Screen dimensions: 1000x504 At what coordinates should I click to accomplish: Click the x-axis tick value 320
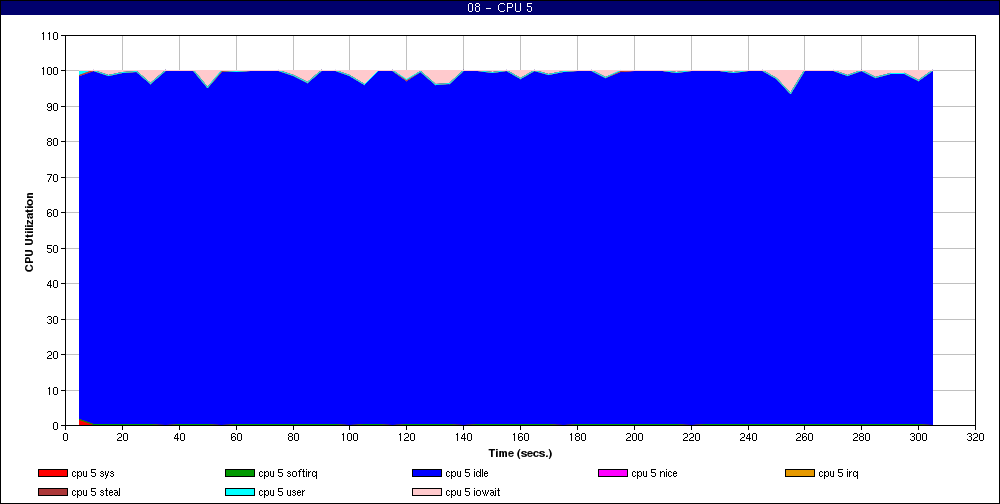975,438
